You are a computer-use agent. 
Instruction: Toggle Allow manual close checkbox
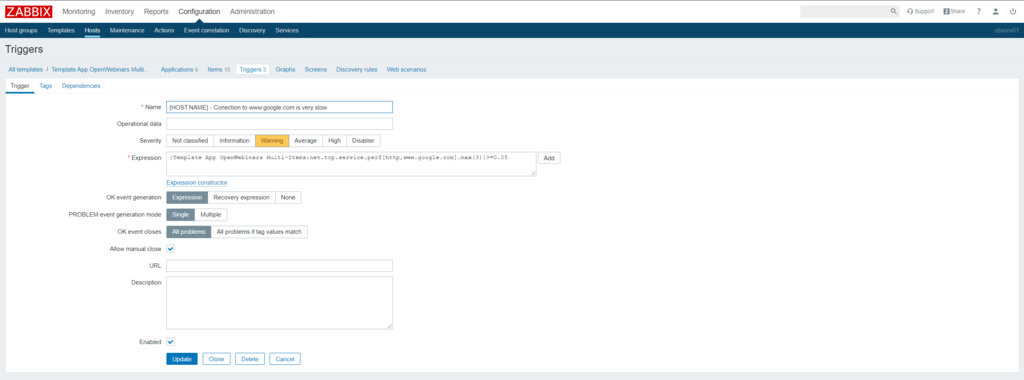[170, 249]
